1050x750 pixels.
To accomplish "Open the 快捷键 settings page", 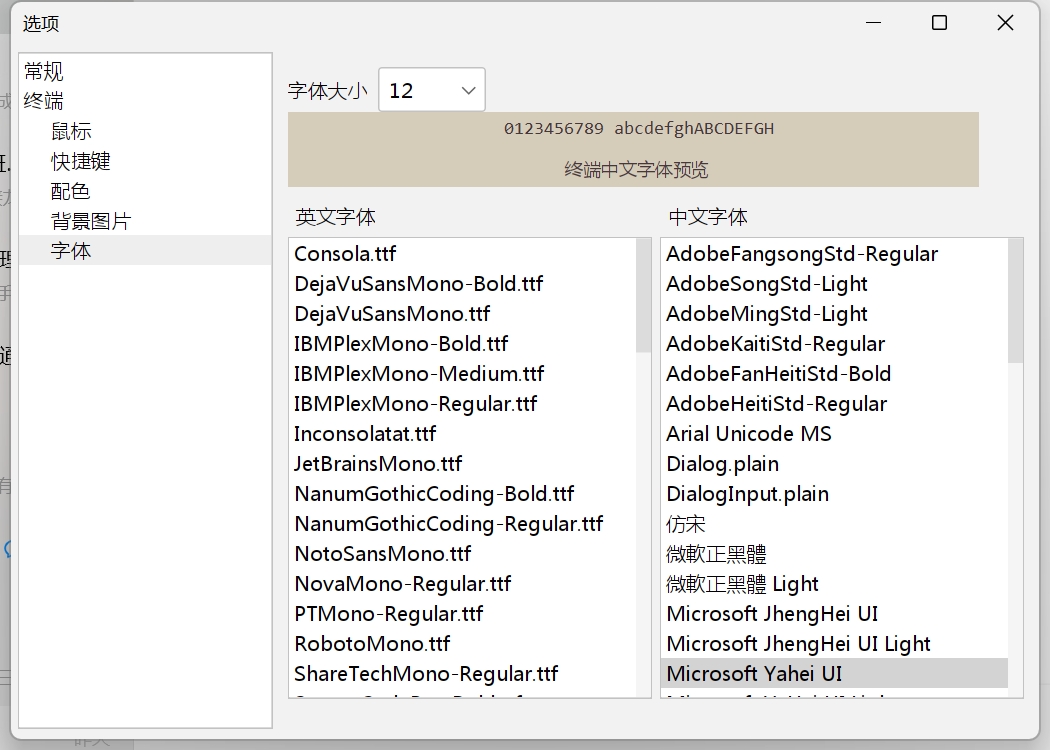I will 81,161.
